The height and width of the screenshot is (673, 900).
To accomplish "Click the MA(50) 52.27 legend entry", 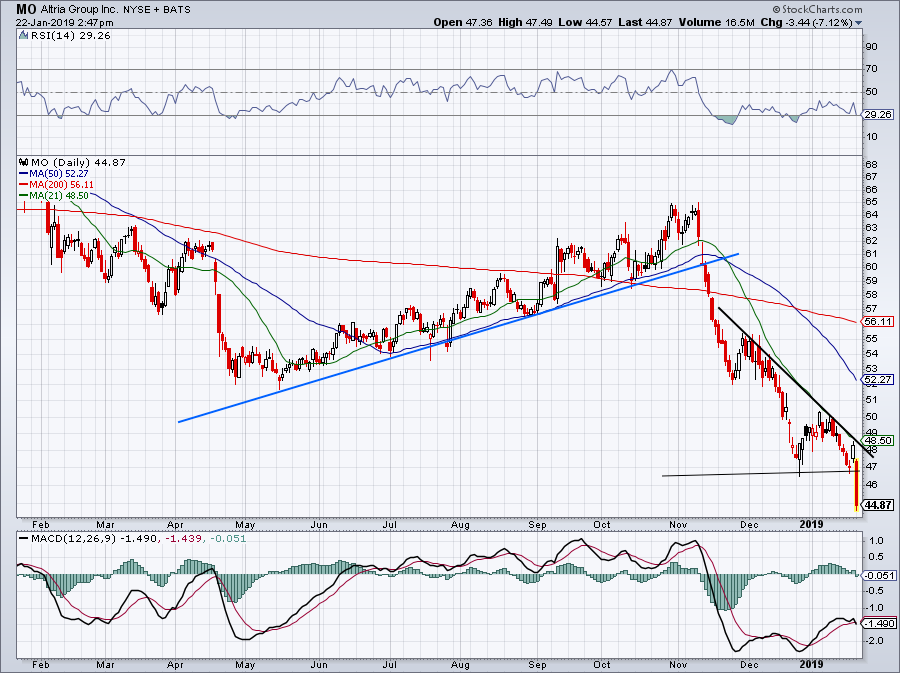I will click(59, 173).
